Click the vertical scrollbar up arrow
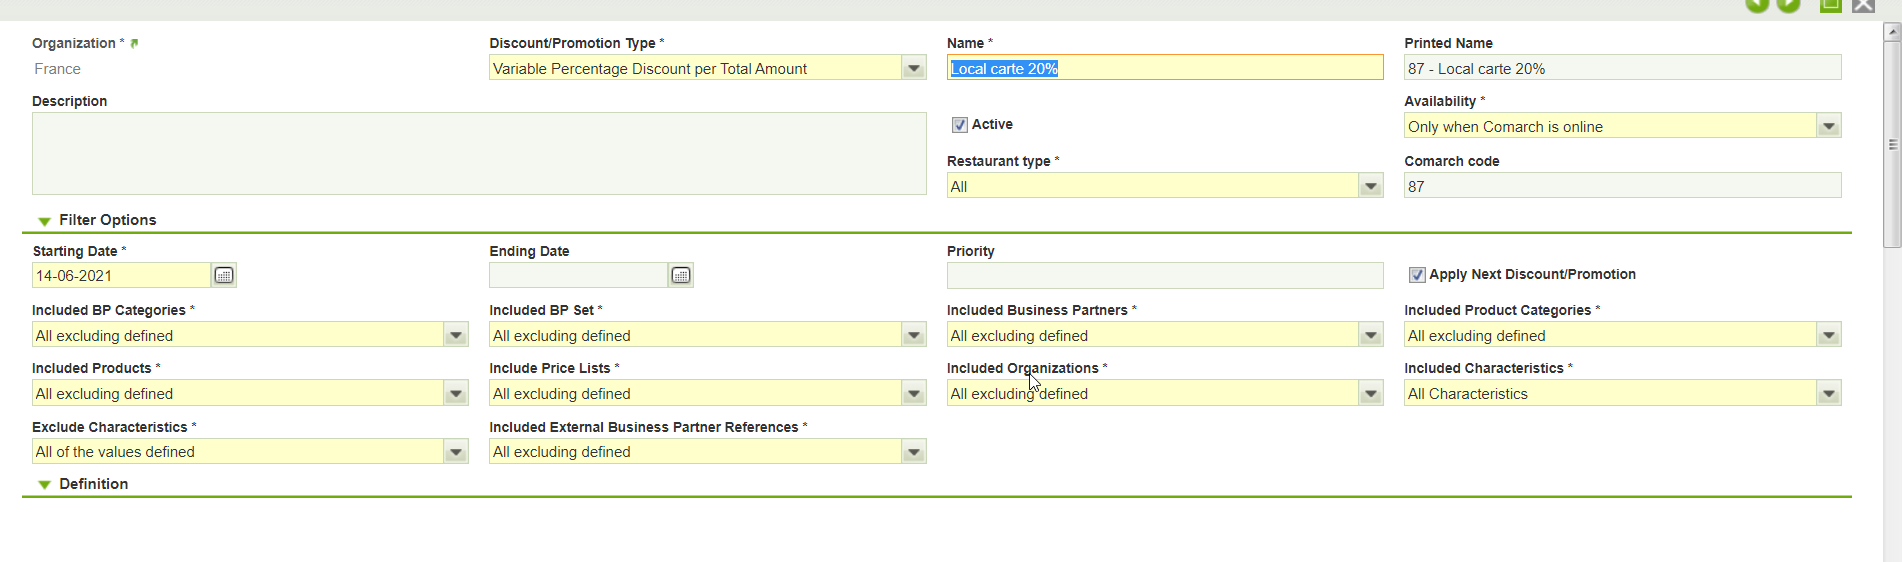This screenshot has width=1902, height=562. pos(1891,32)
